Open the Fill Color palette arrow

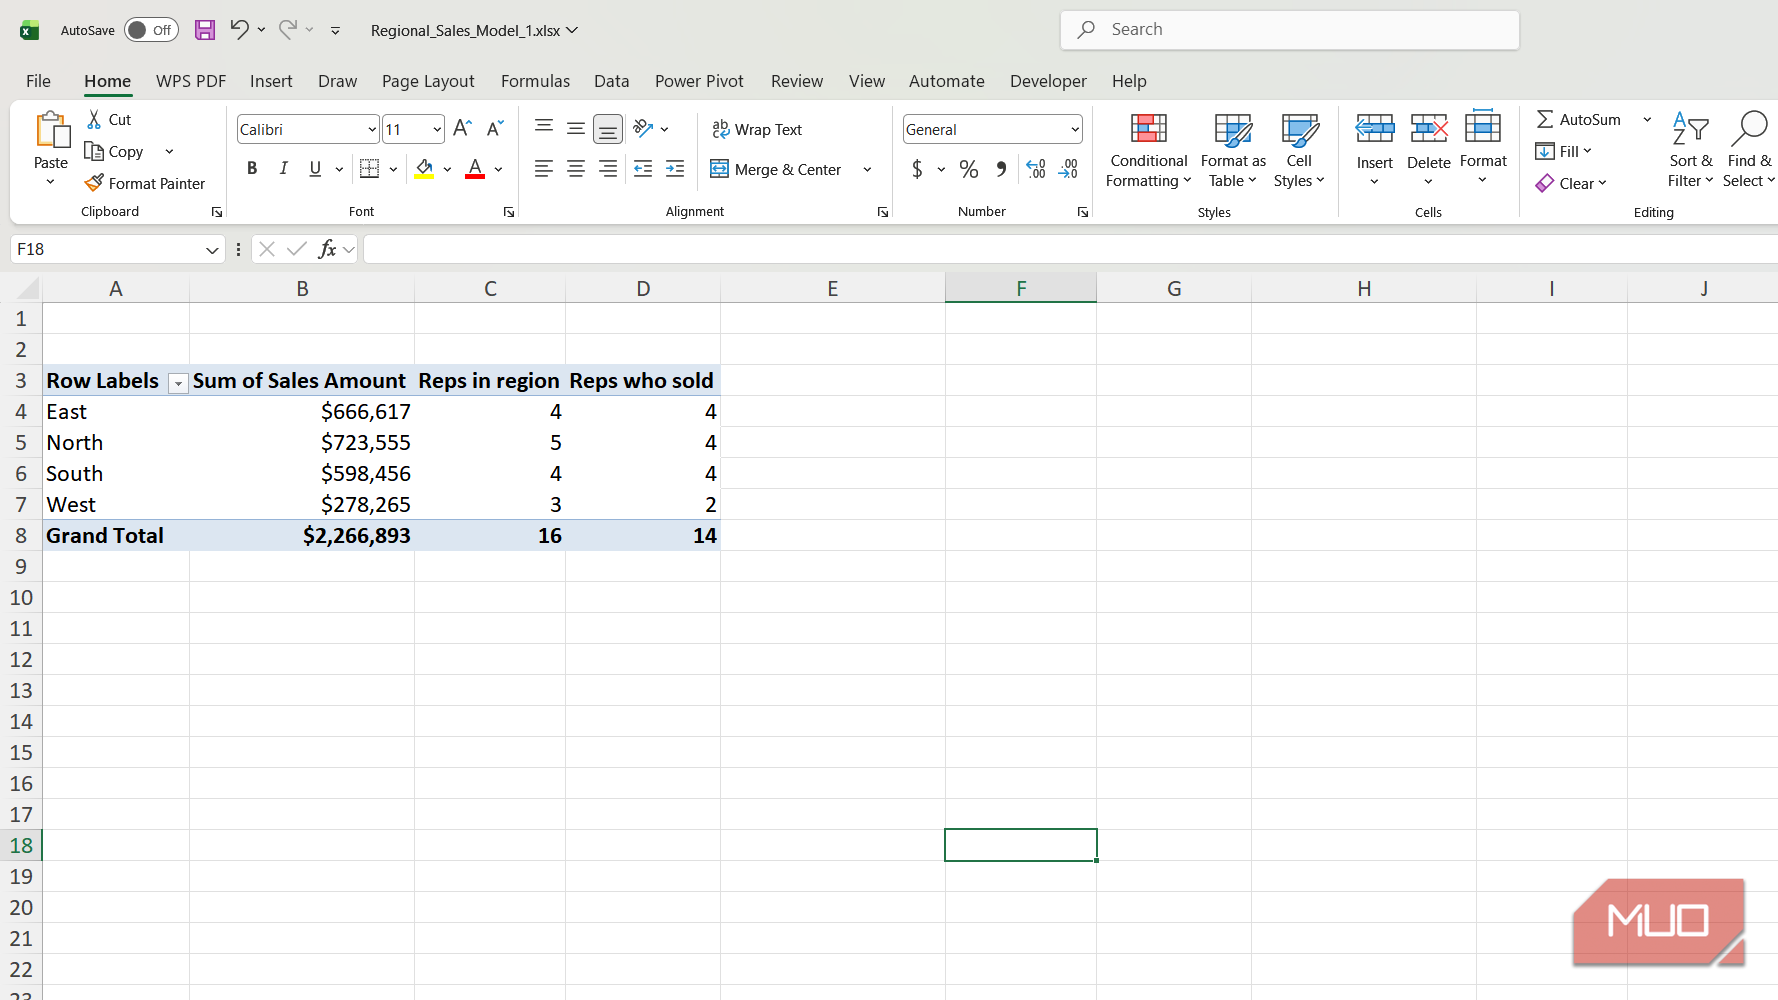click(x=447, y=169)
